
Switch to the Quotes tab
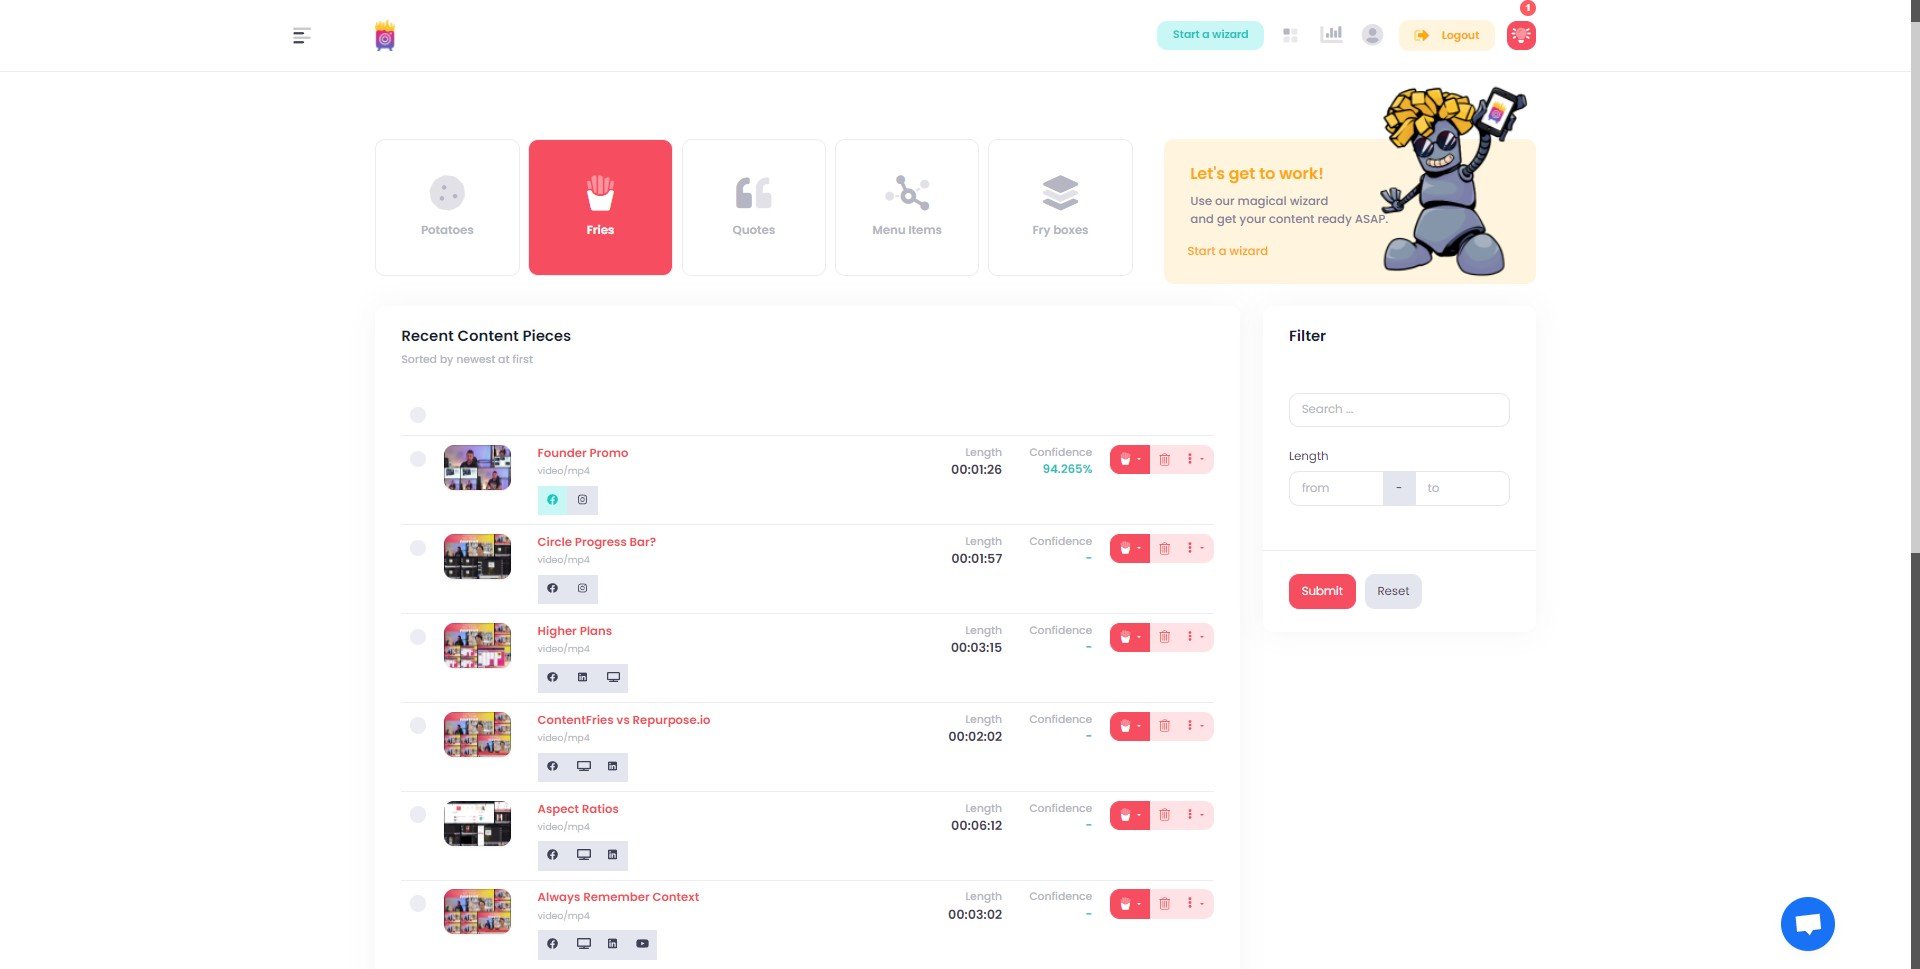753,207
